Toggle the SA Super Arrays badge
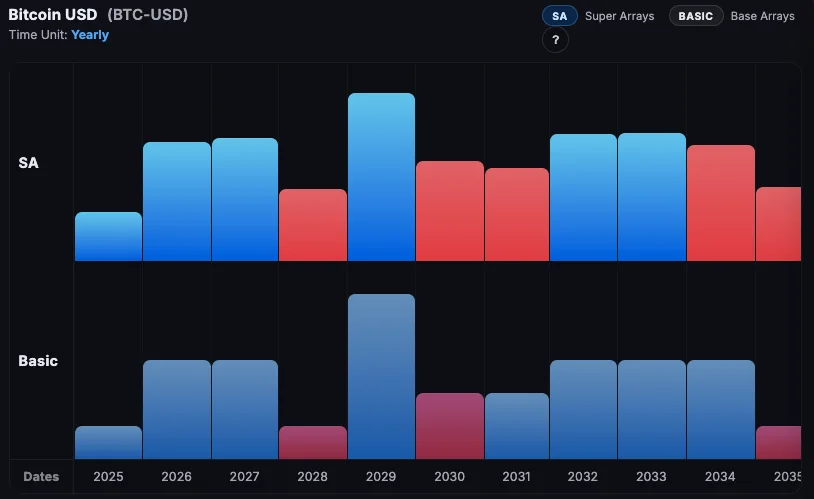This screenshot has width=814, height=499. 559,16
